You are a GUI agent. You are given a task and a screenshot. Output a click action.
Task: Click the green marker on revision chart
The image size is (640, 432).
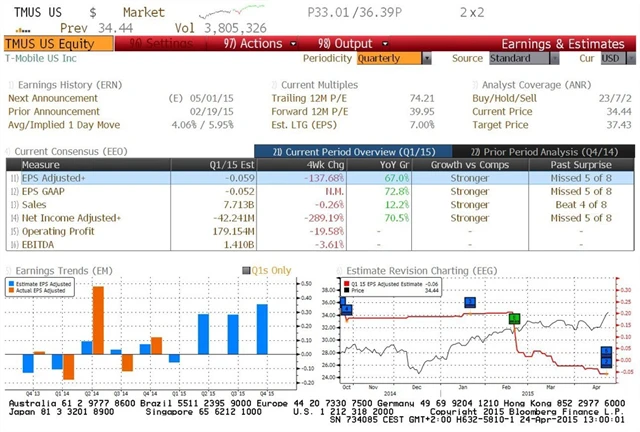click(x=514, y=319)
